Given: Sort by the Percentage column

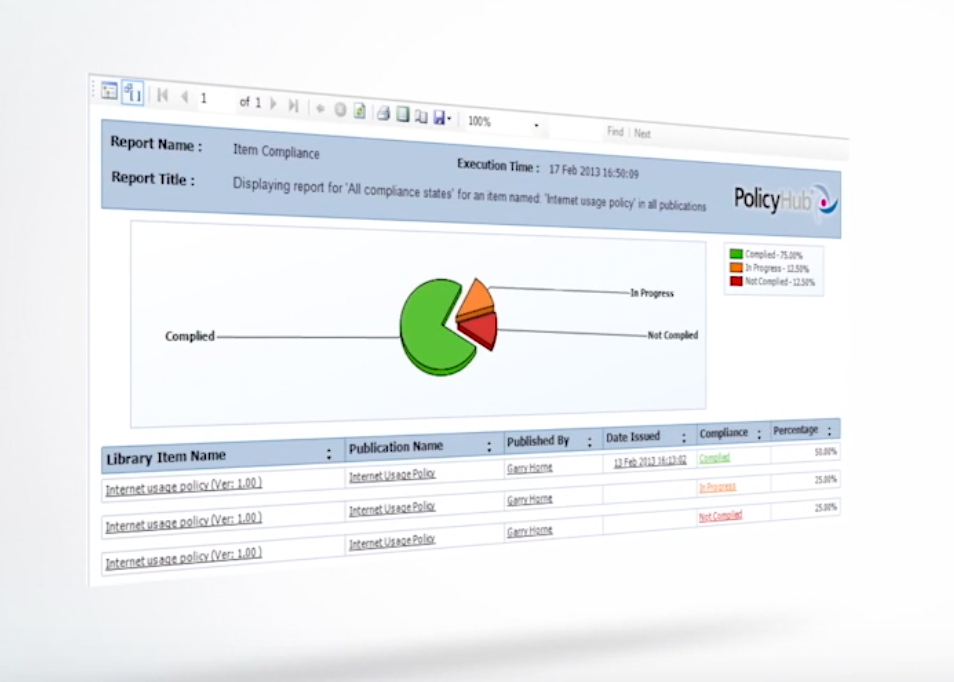Looking at the screenshot, I should (829, 430).
